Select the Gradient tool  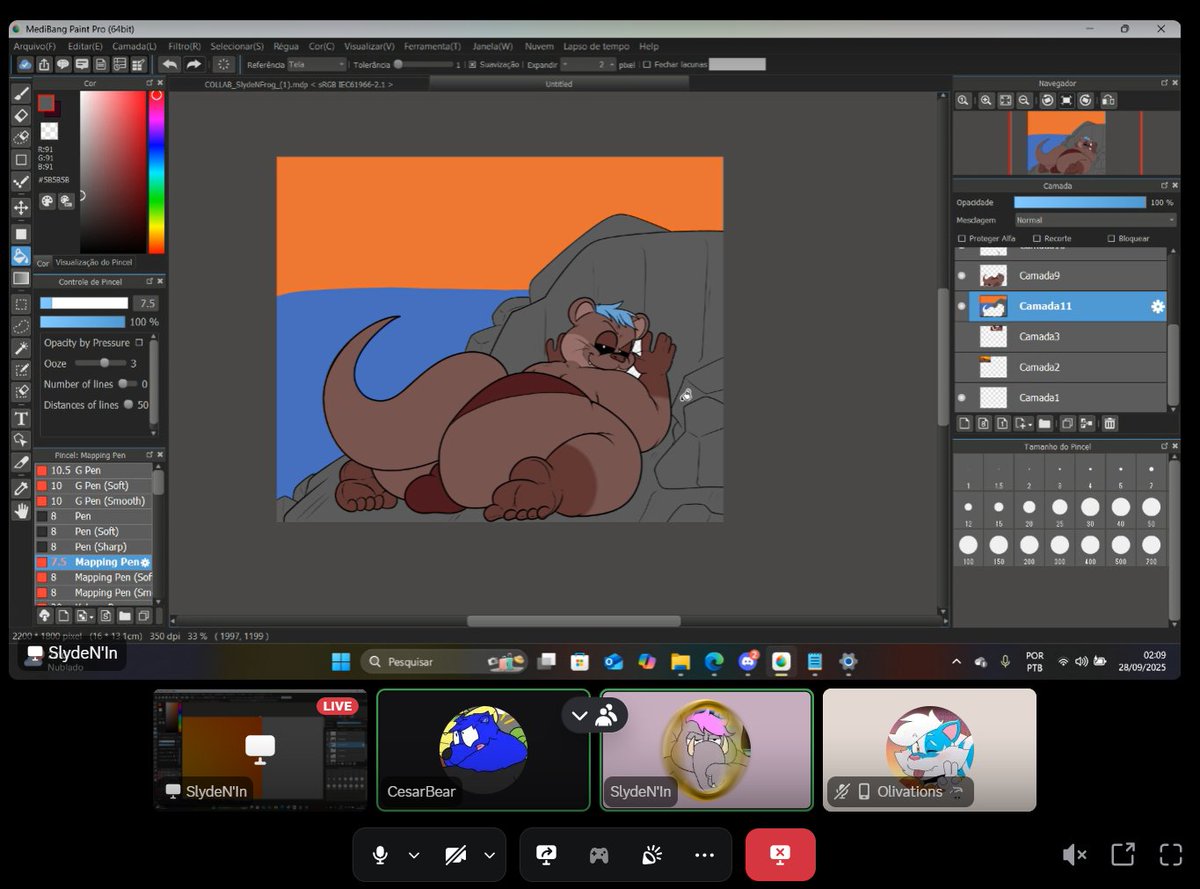20,278
